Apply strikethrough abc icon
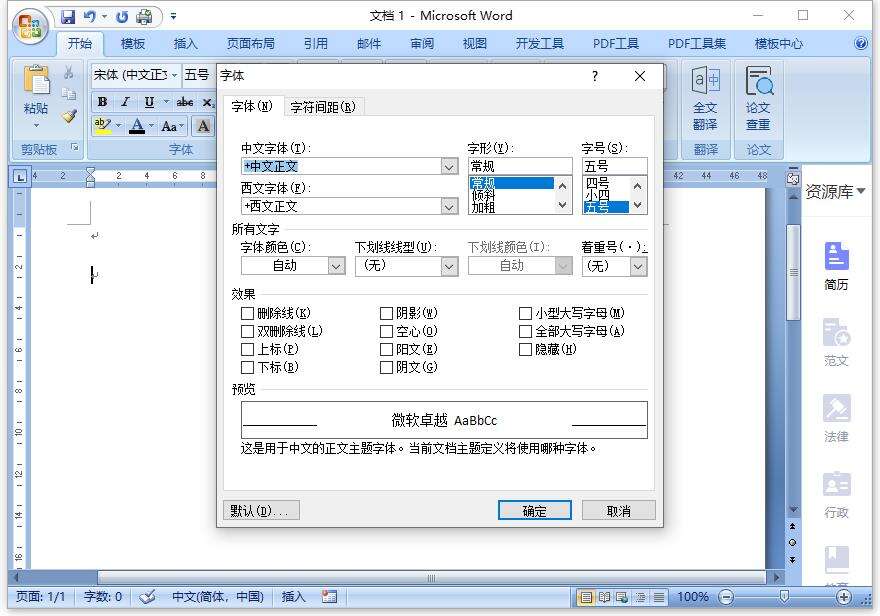880x616 pixels. [x=185, y=102]
